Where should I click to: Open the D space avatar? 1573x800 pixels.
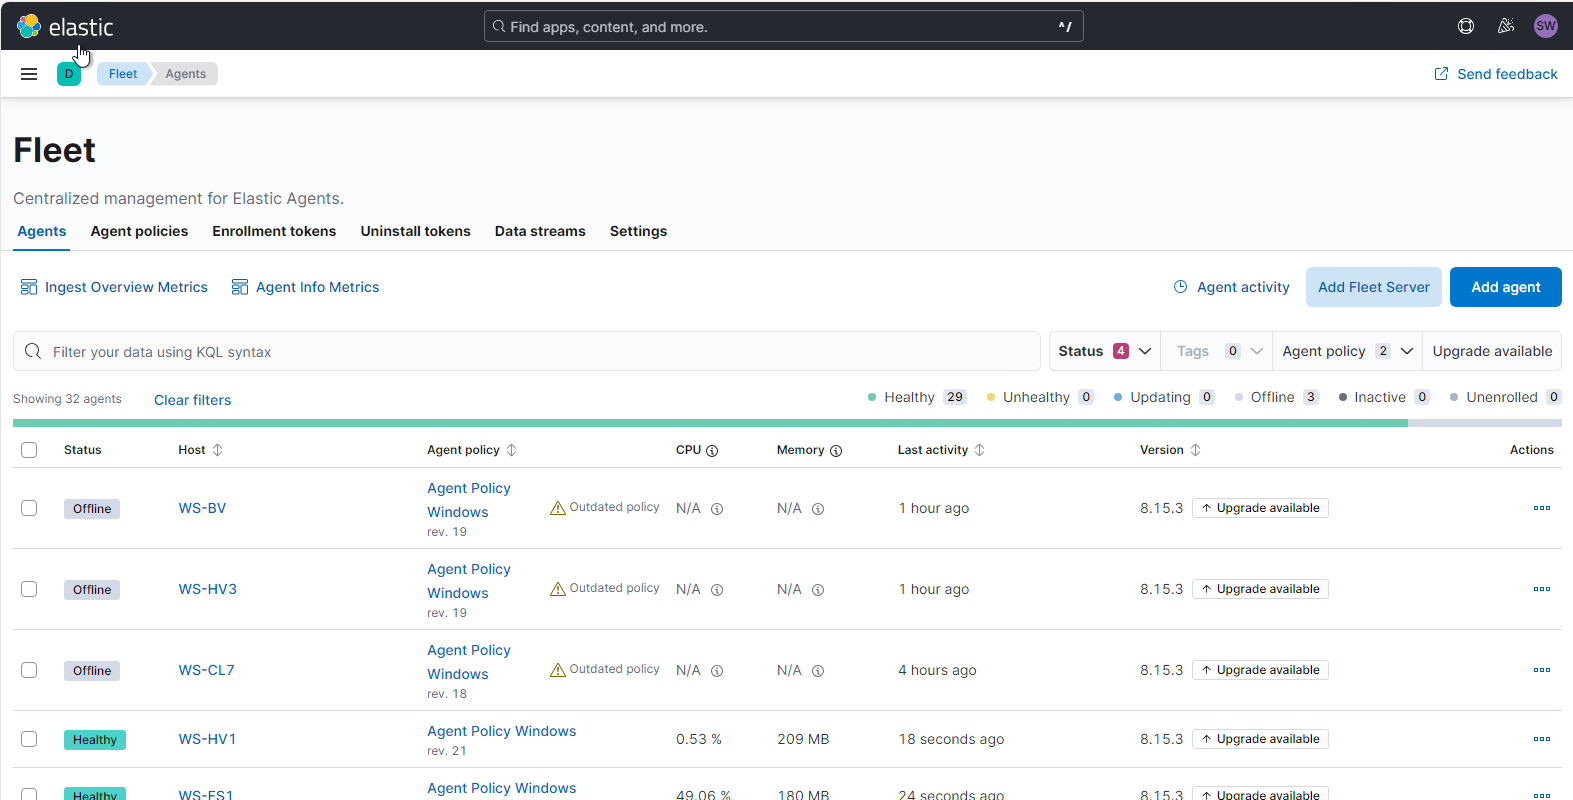coord(69,74)
